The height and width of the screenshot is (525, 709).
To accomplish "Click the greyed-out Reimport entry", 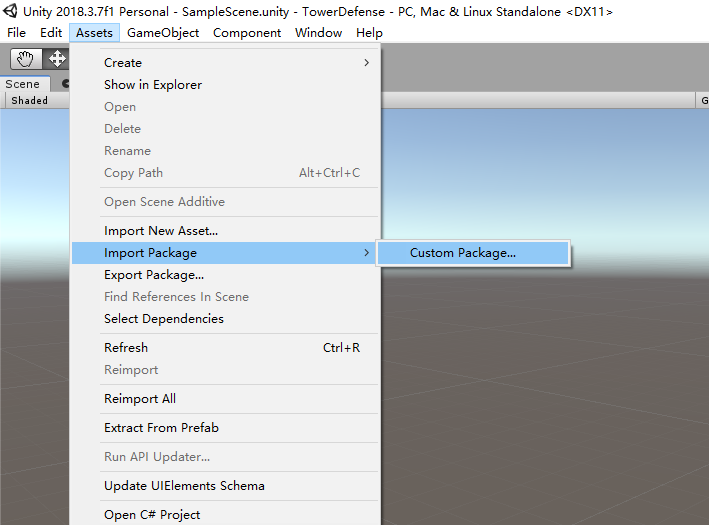I will 225,370.
